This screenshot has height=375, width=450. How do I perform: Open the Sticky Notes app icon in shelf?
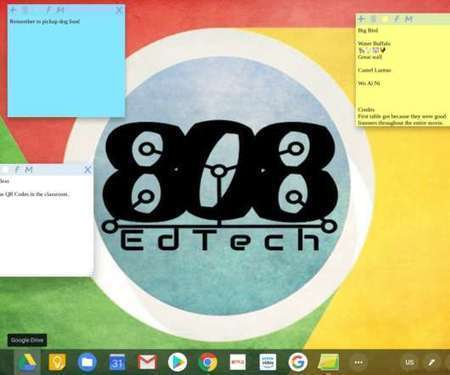328,362
